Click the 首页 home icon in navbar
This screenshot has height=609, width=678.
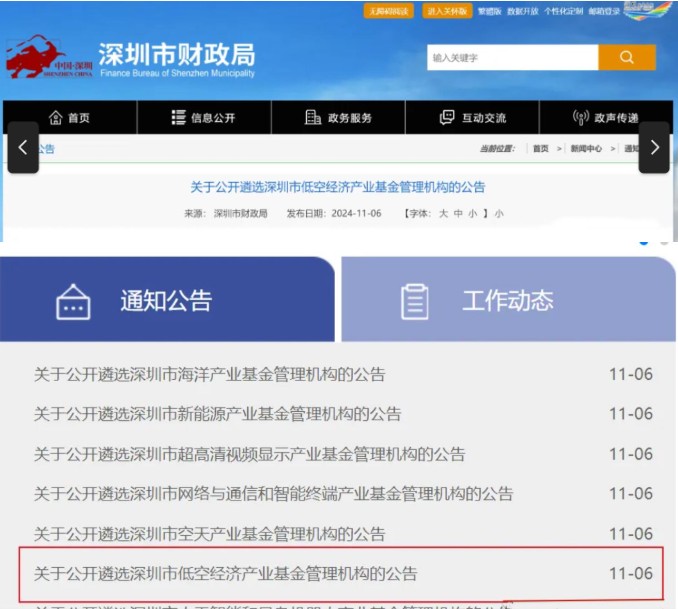pos(56,118)
